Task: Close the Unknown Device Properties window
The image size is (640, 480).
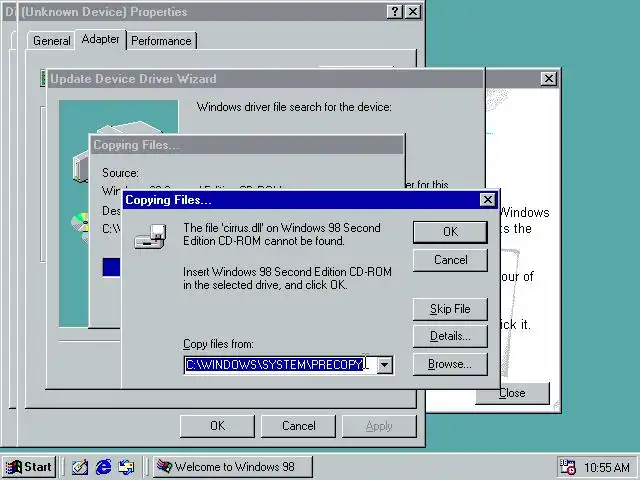Action: coord(413,12)
